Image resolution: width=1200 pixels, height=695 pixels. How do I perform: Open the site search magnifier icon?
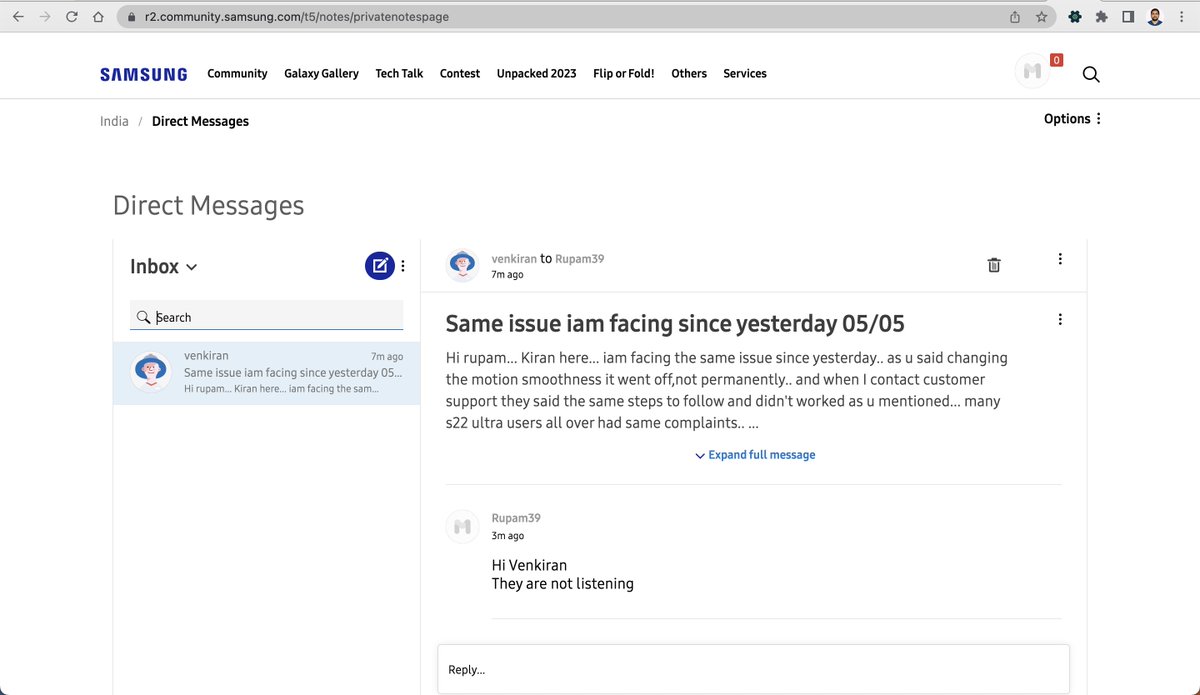tap(1091, 74)
